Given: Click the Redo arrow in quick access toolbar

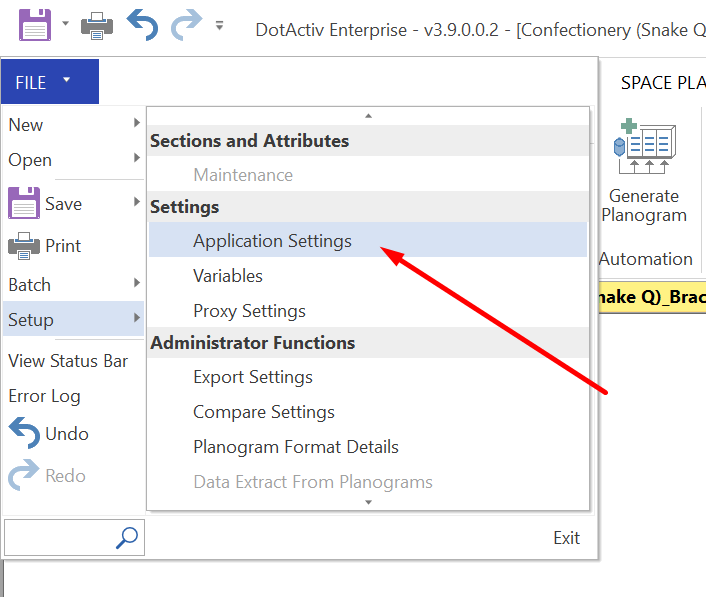Looking at the screenshot, I should [186, 25].
